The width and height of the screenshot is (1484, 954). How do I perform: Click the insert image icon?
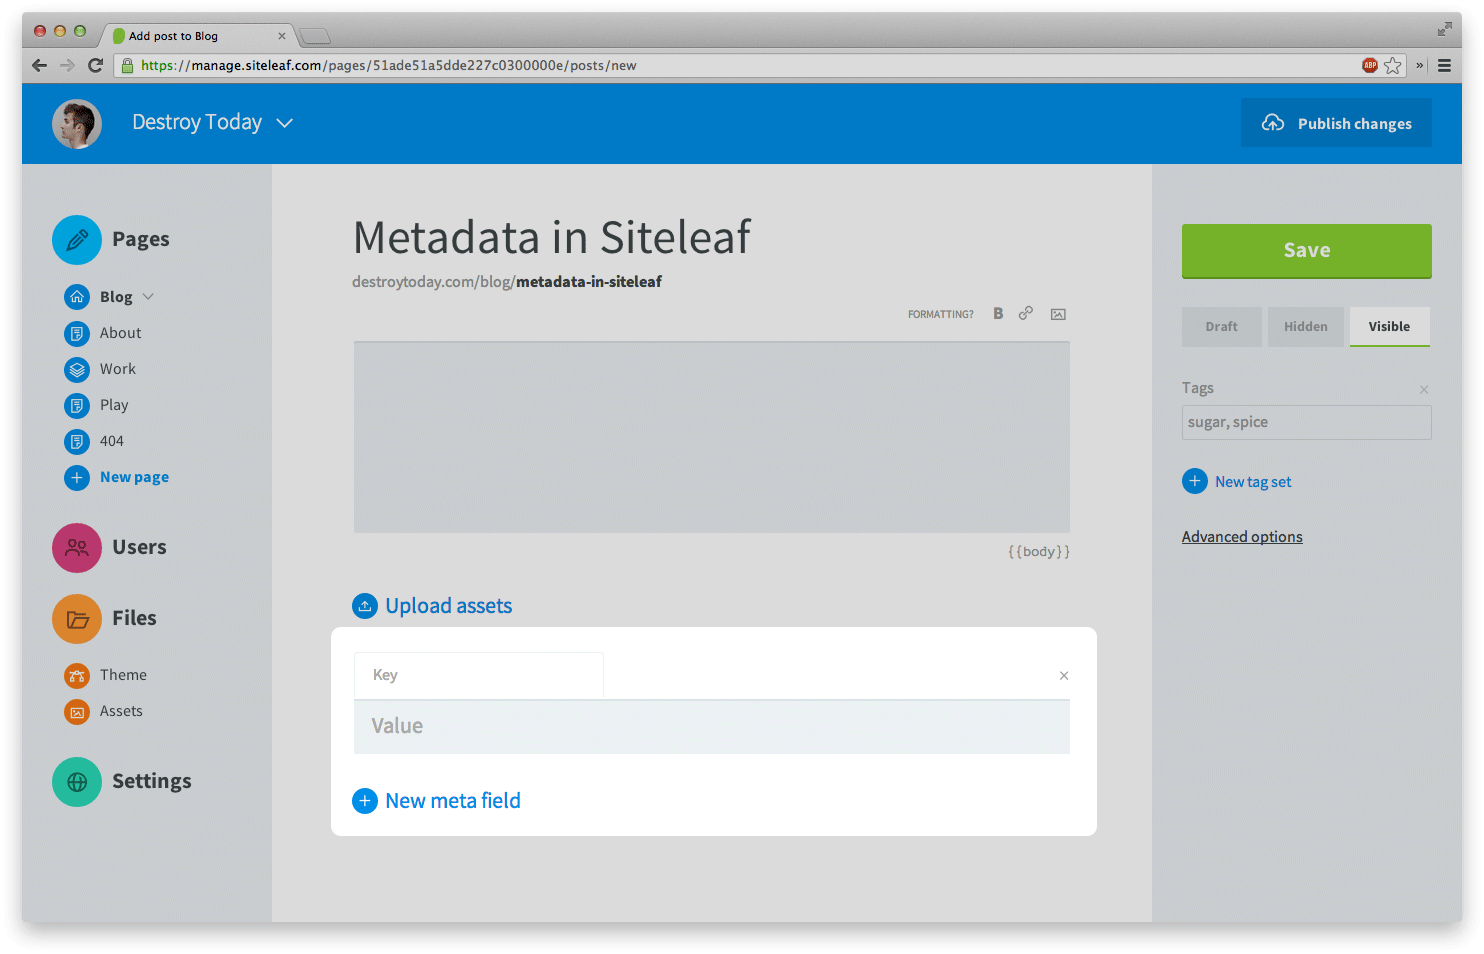point(1058,314)
